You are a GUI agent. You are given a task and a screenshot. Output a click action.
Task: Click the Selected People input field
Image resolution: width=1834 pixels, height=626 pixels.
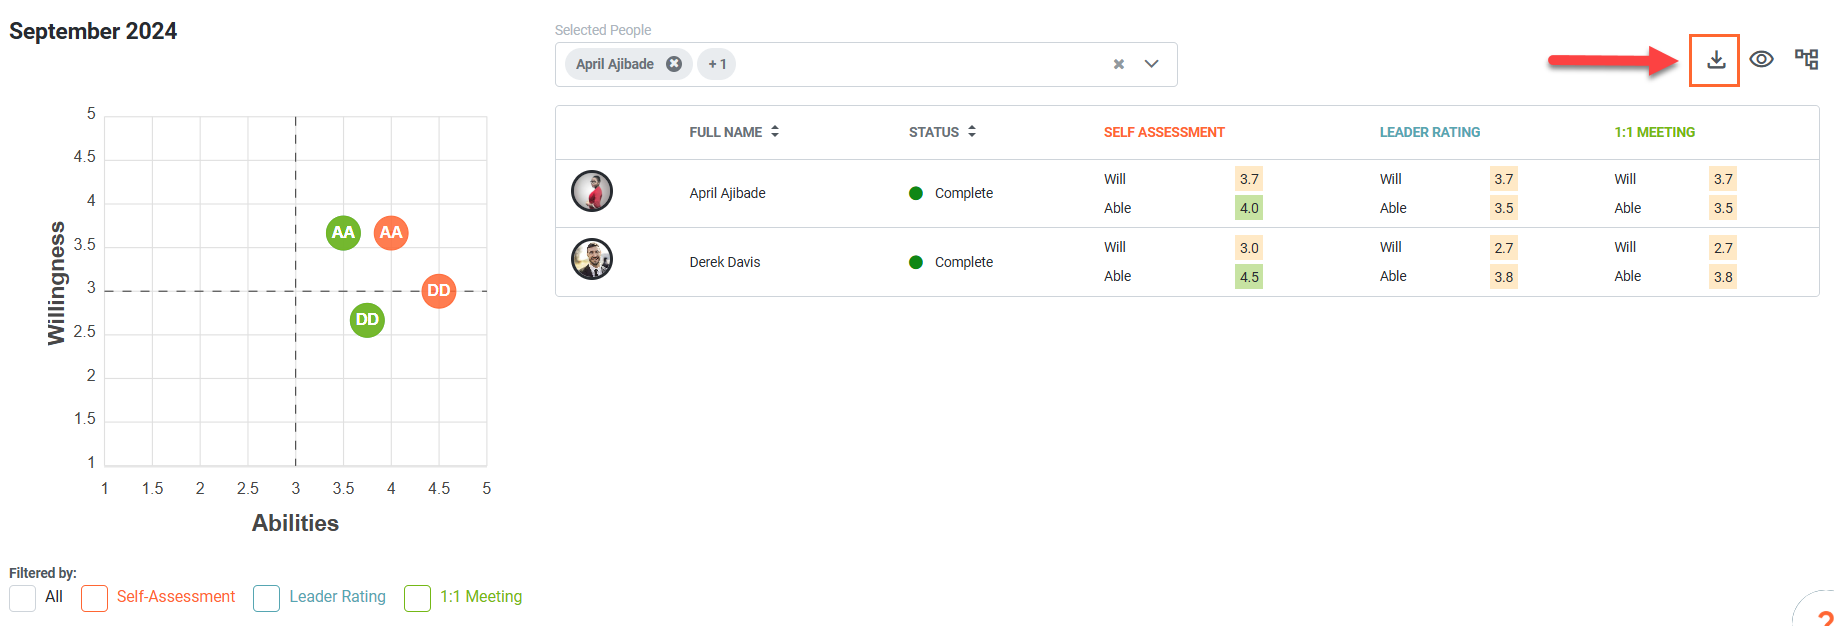point(866,64)
